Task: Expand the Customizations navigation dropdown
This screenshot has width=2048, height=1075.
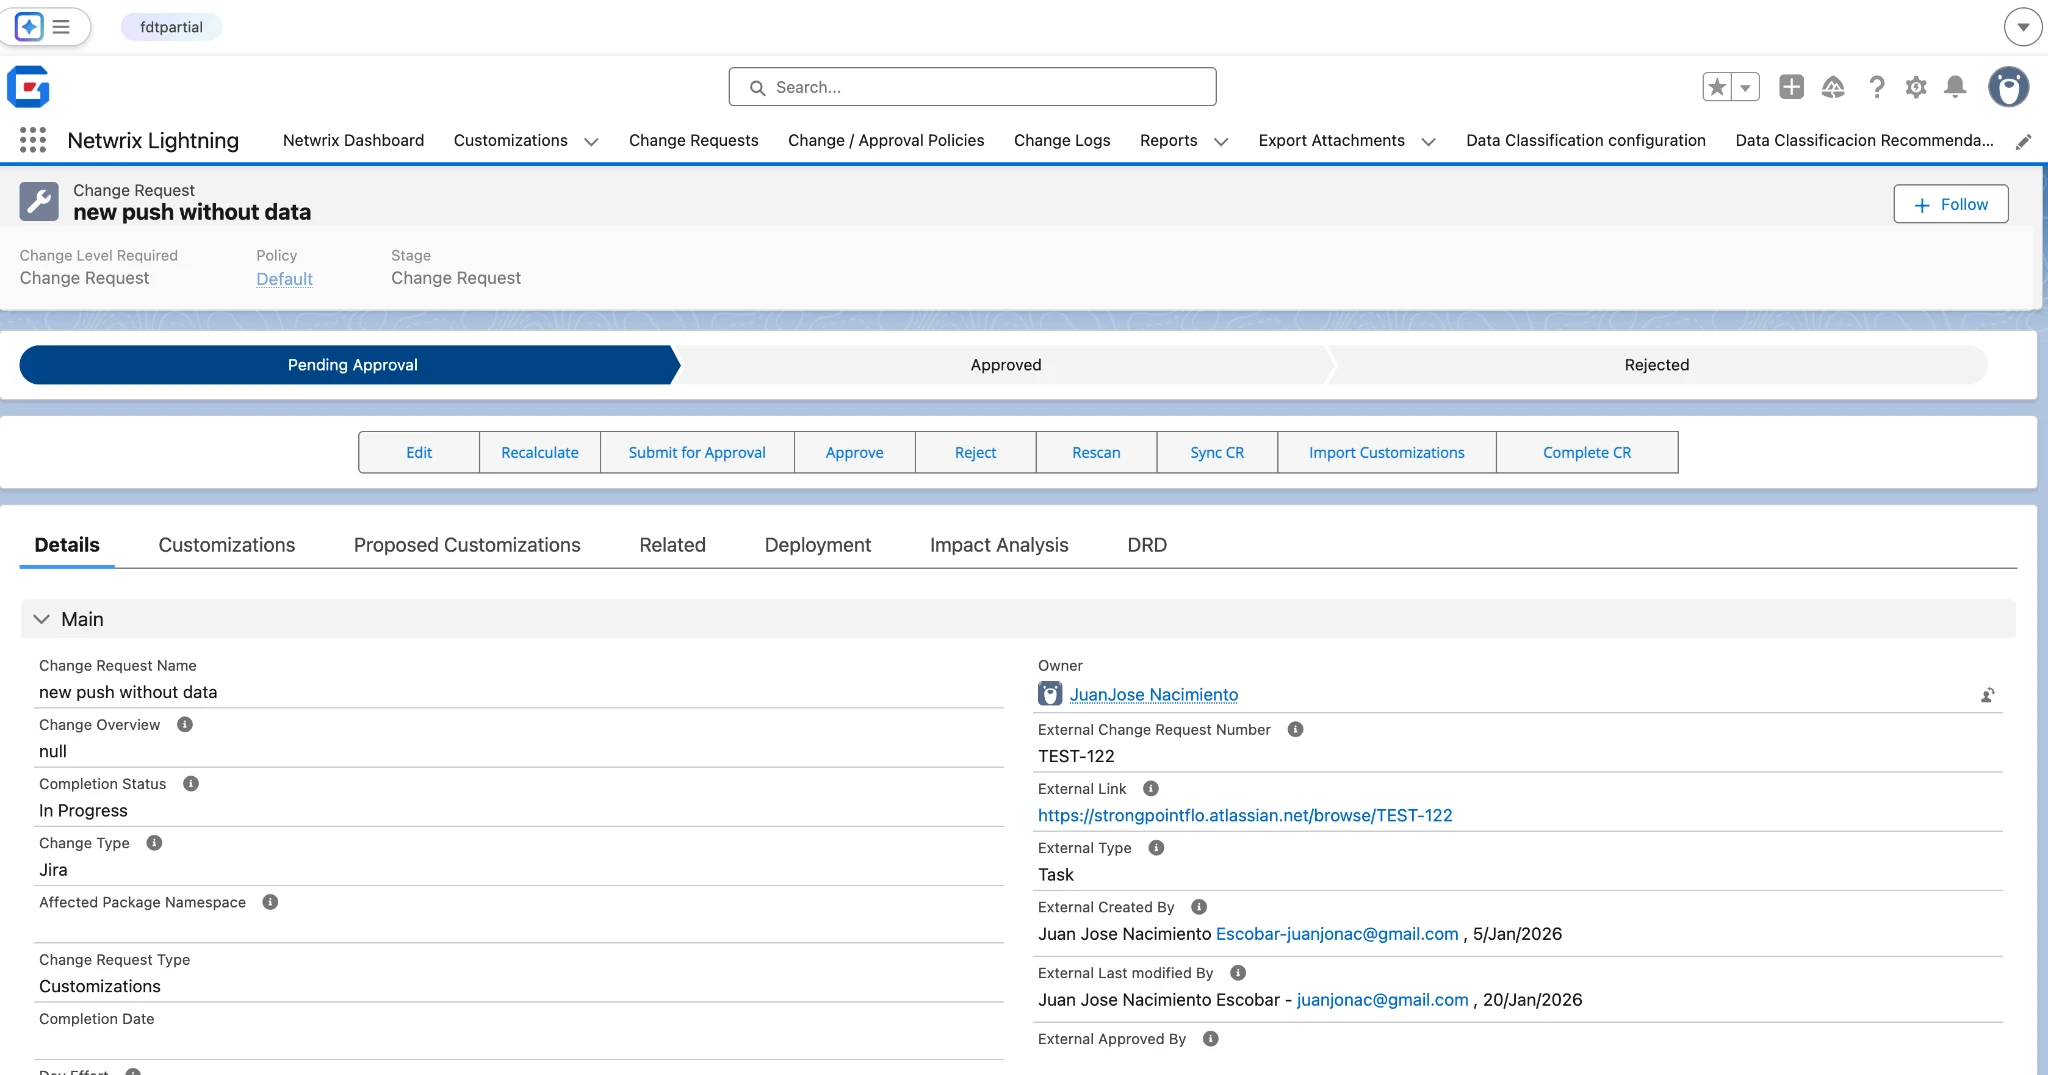Action: (x=590, y=141)
